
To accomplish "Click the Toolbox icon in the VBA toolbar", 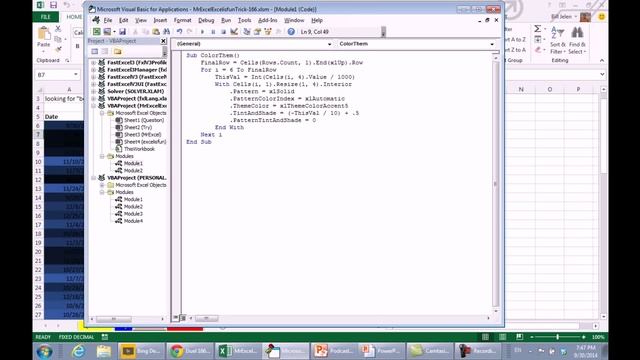I will point(278,31).
